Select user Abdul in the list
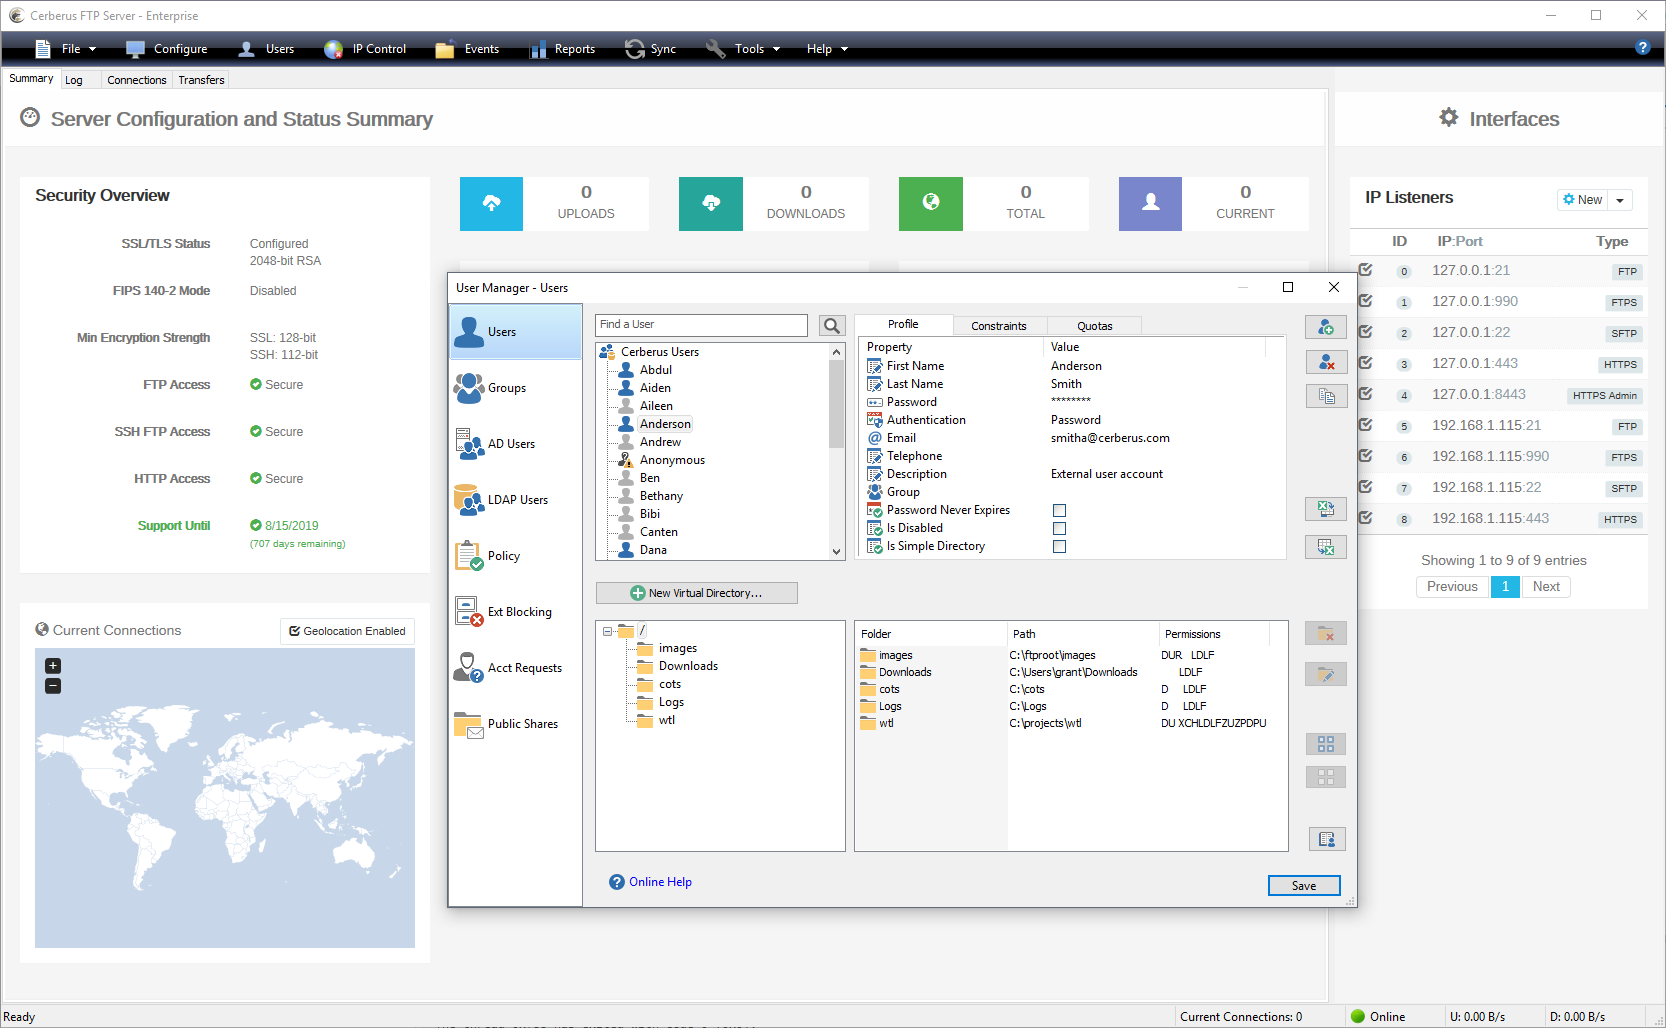 point(656,370)
